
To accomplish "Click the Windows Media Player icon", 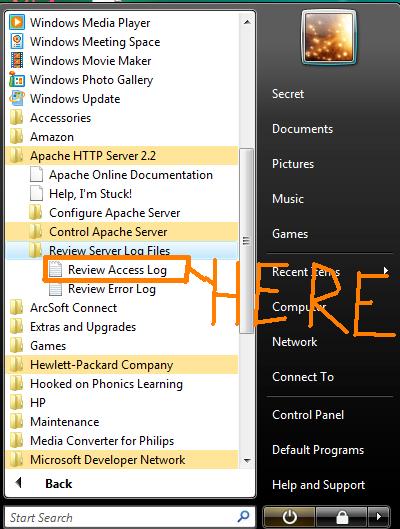I will click(17, 22).
